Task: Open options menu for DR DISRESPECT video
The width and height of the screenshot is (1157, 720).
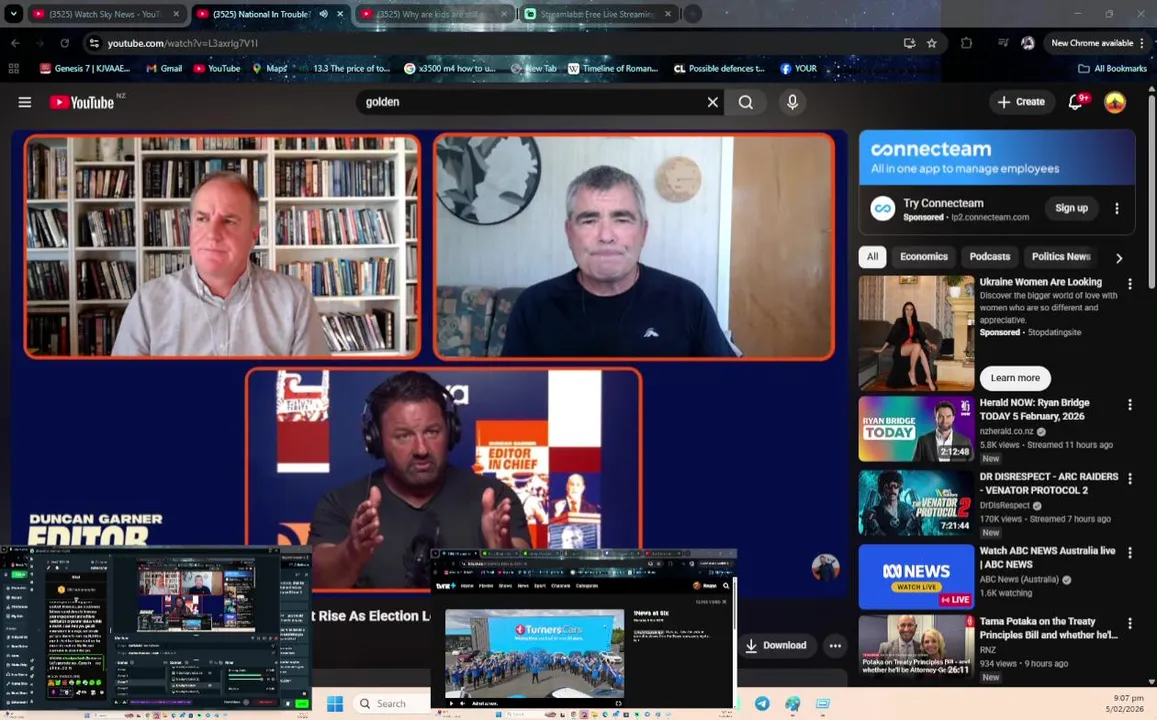Action: coord(1129,479)
